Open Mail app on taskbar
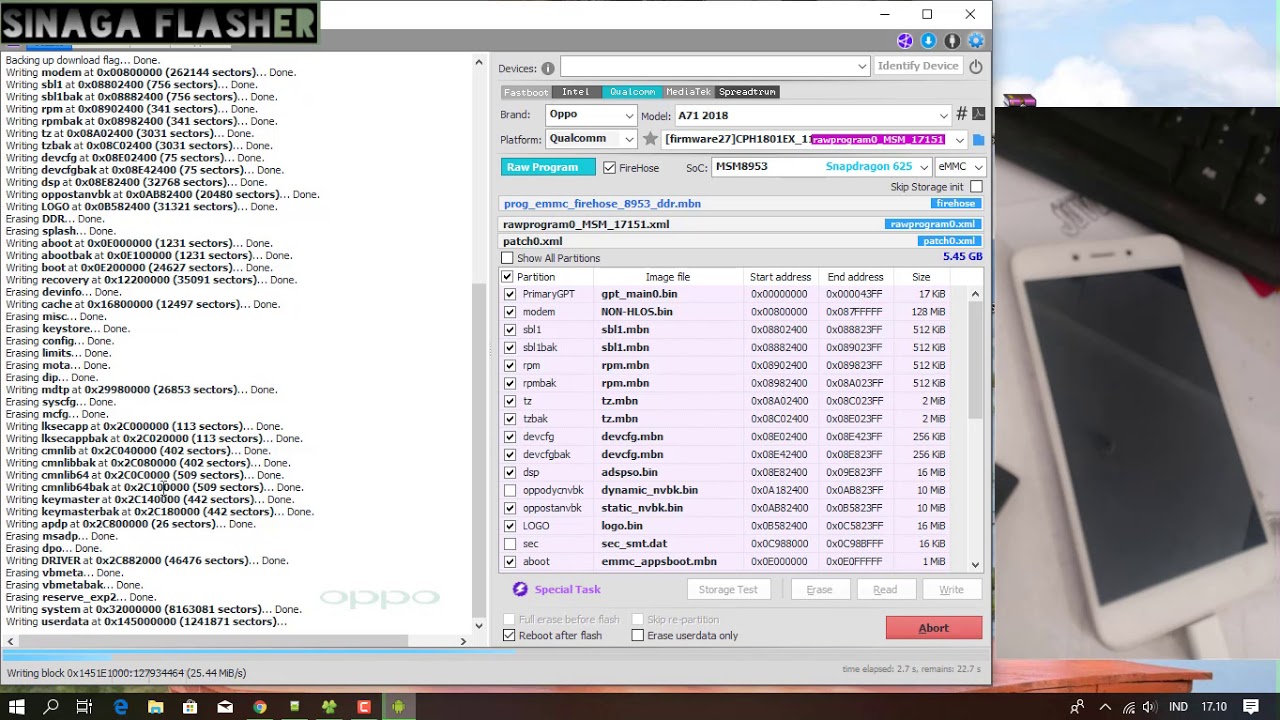Image resolution: width=1280 pixels, height=720 pixels. (225, 707)
